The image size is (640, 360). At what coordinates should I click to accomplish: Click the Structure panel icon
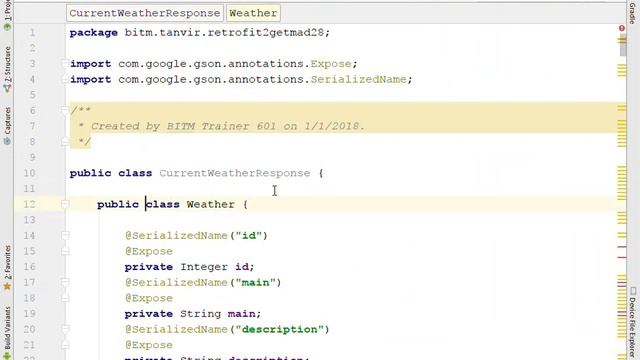pyautogui.click(x=7, y=88)
